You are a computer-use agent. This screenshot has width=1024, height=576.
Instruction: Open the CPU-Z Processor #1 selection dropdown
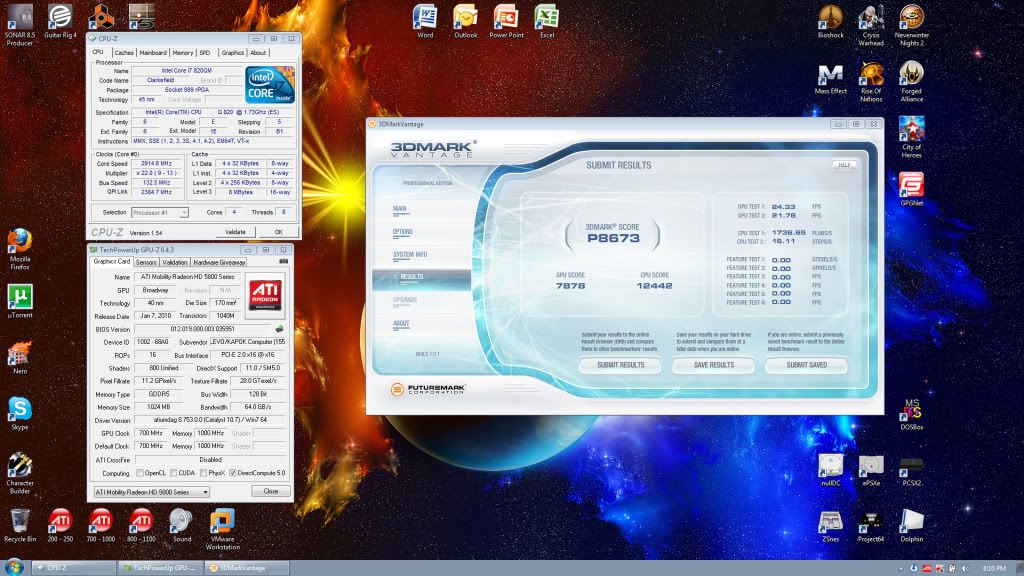(x=160, y=212)
